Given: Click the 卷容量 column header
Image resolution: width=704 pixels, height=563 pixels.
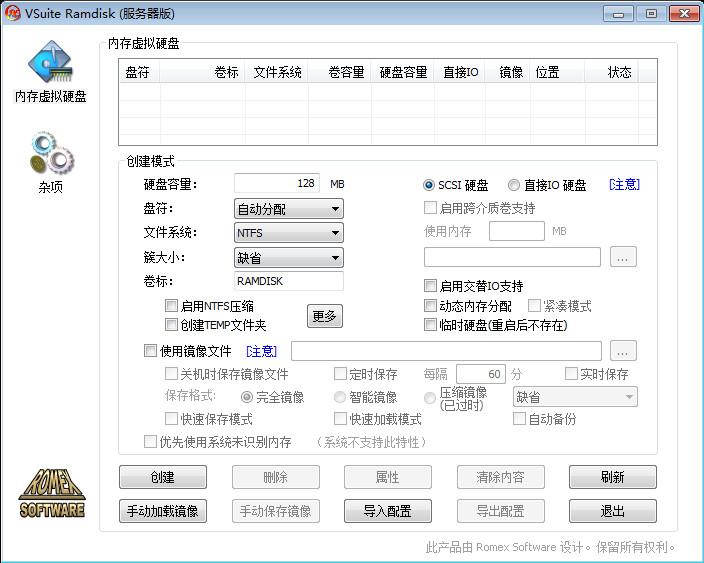Looking at the screenshot, I should [x=346, y=72].
